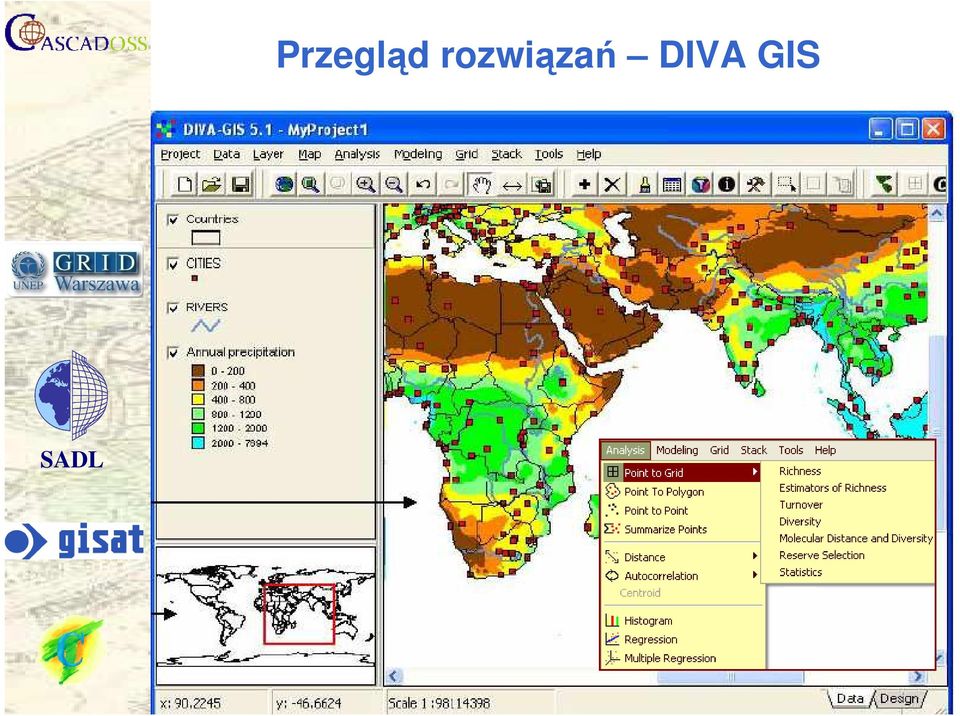
Task: Select Point to Point menu entry
Action: click(656, 510)
